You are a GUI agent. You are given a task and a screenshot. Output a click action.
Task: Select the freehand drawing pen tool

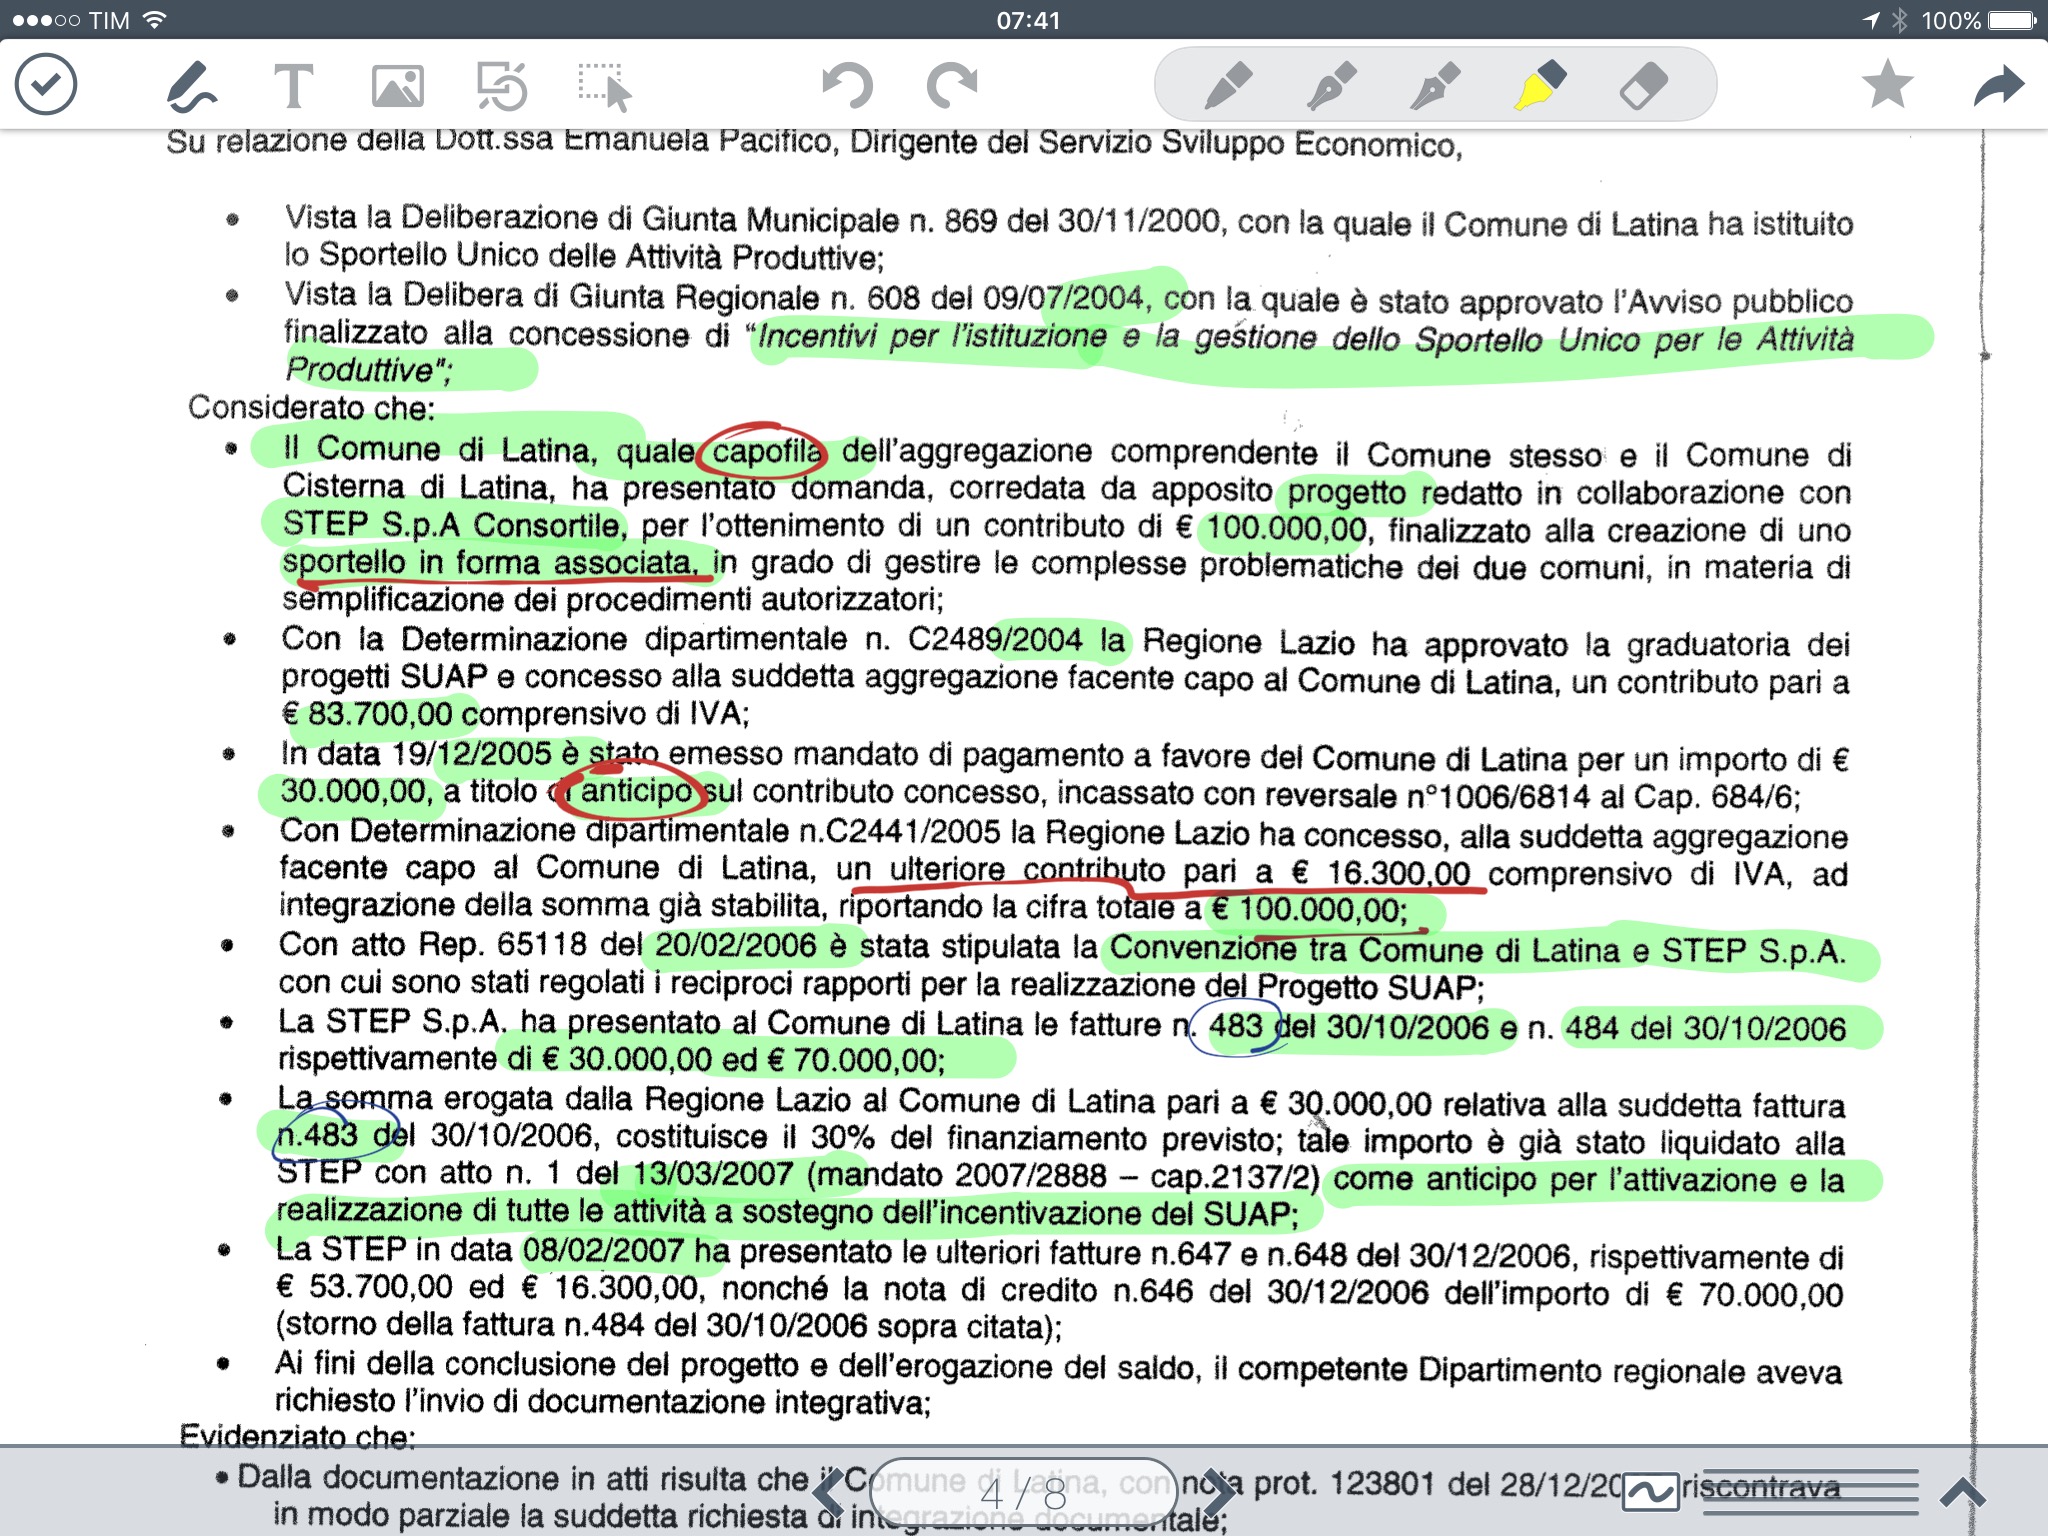pos(191,85)
